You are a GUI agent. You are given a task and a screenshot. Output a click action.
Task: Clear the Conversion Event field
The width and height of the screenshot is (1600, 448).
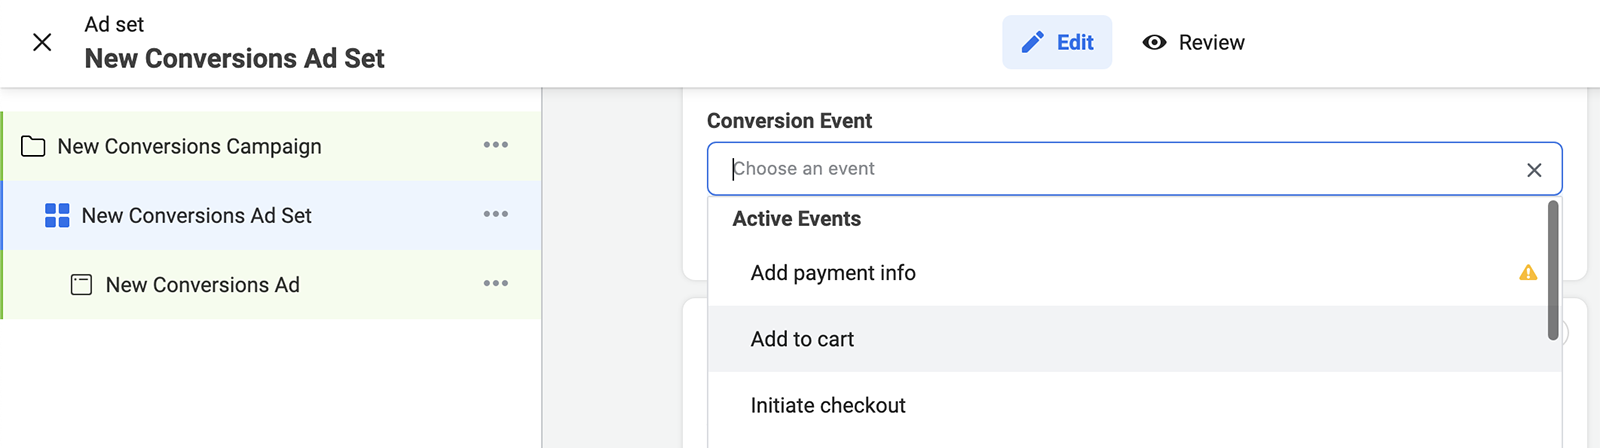coord(1534,170)
